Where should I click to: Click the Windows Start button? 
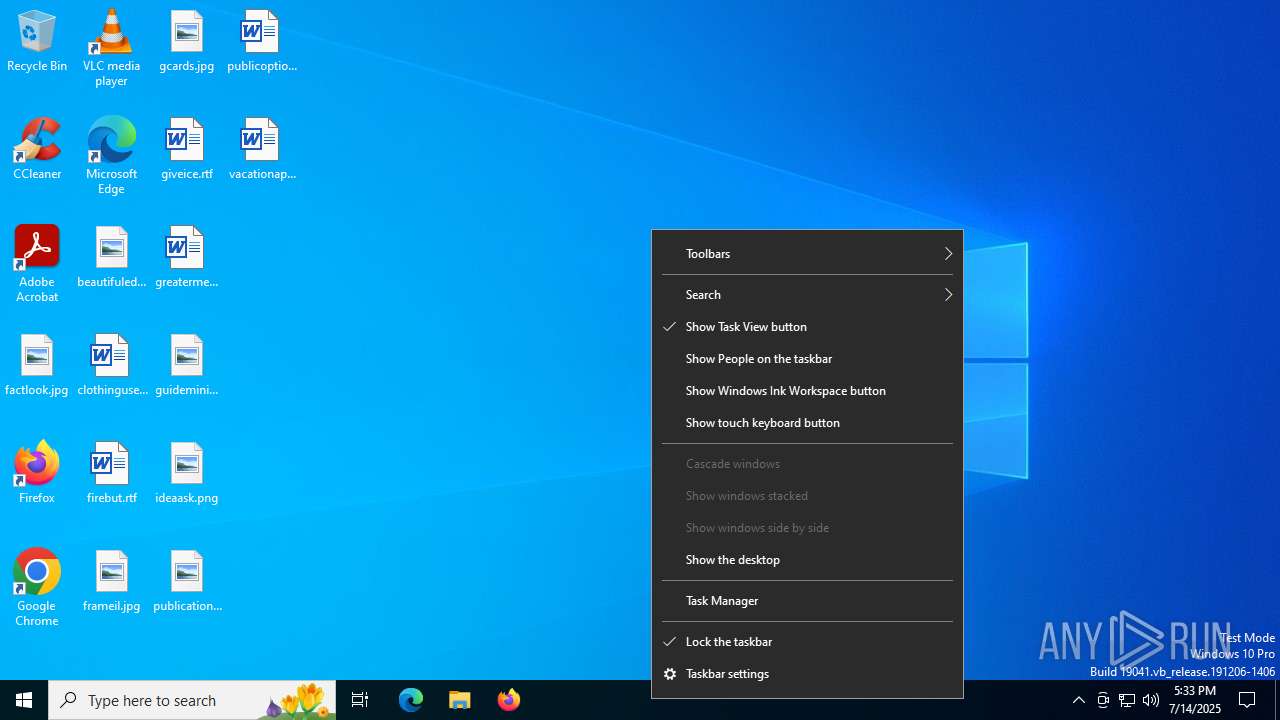[24, 700]
